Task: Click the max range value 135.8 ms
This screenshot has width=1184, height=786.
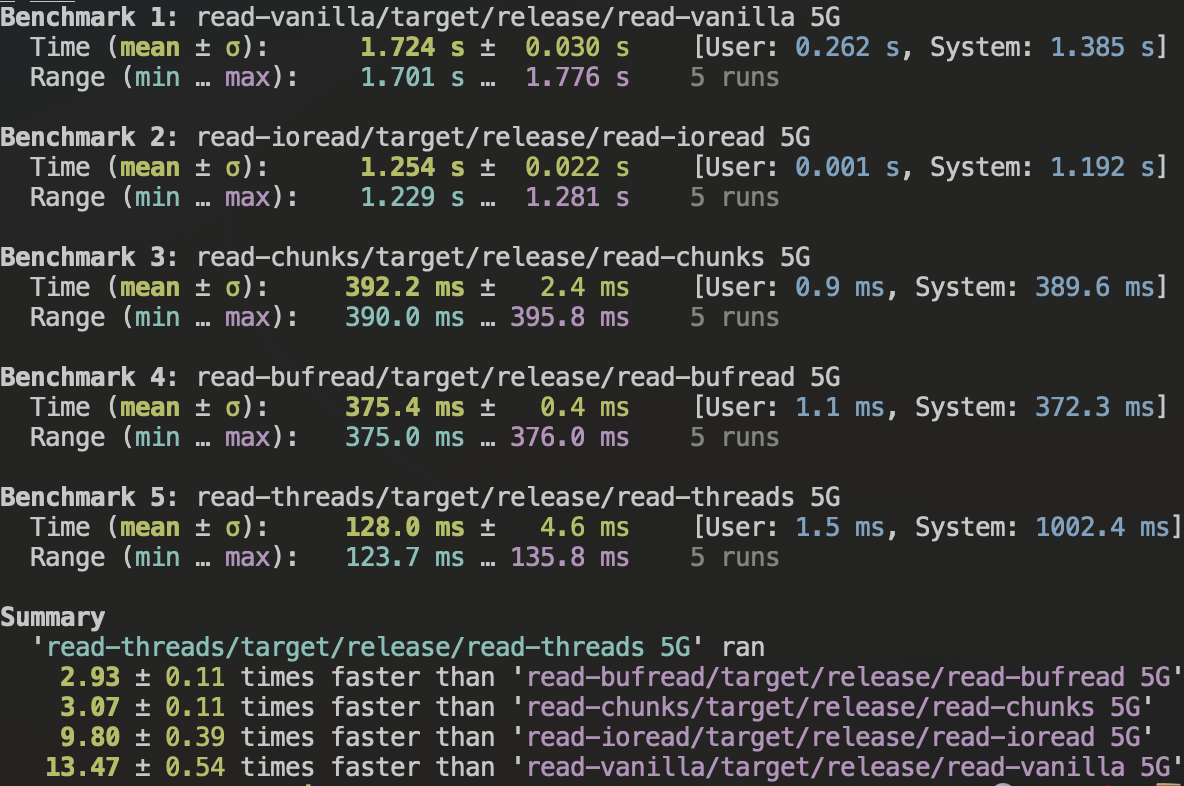Action: (569, 557)
